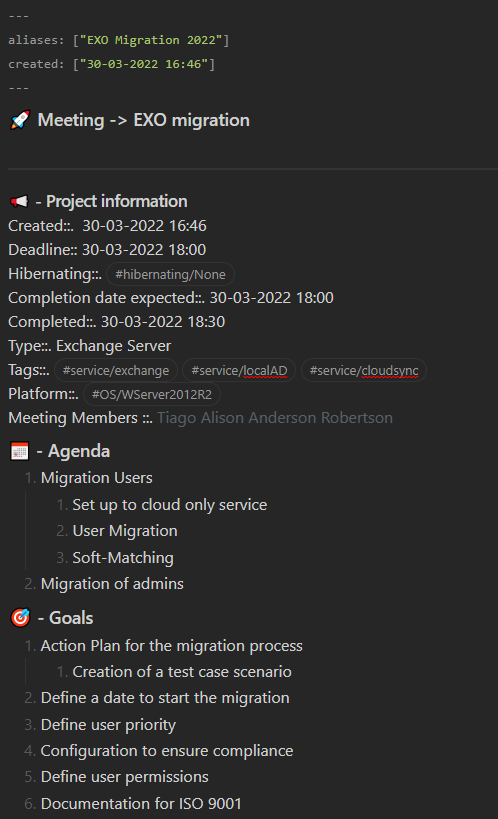Select the #service/localAD tag
498x819 pixels.
(239, 370)
